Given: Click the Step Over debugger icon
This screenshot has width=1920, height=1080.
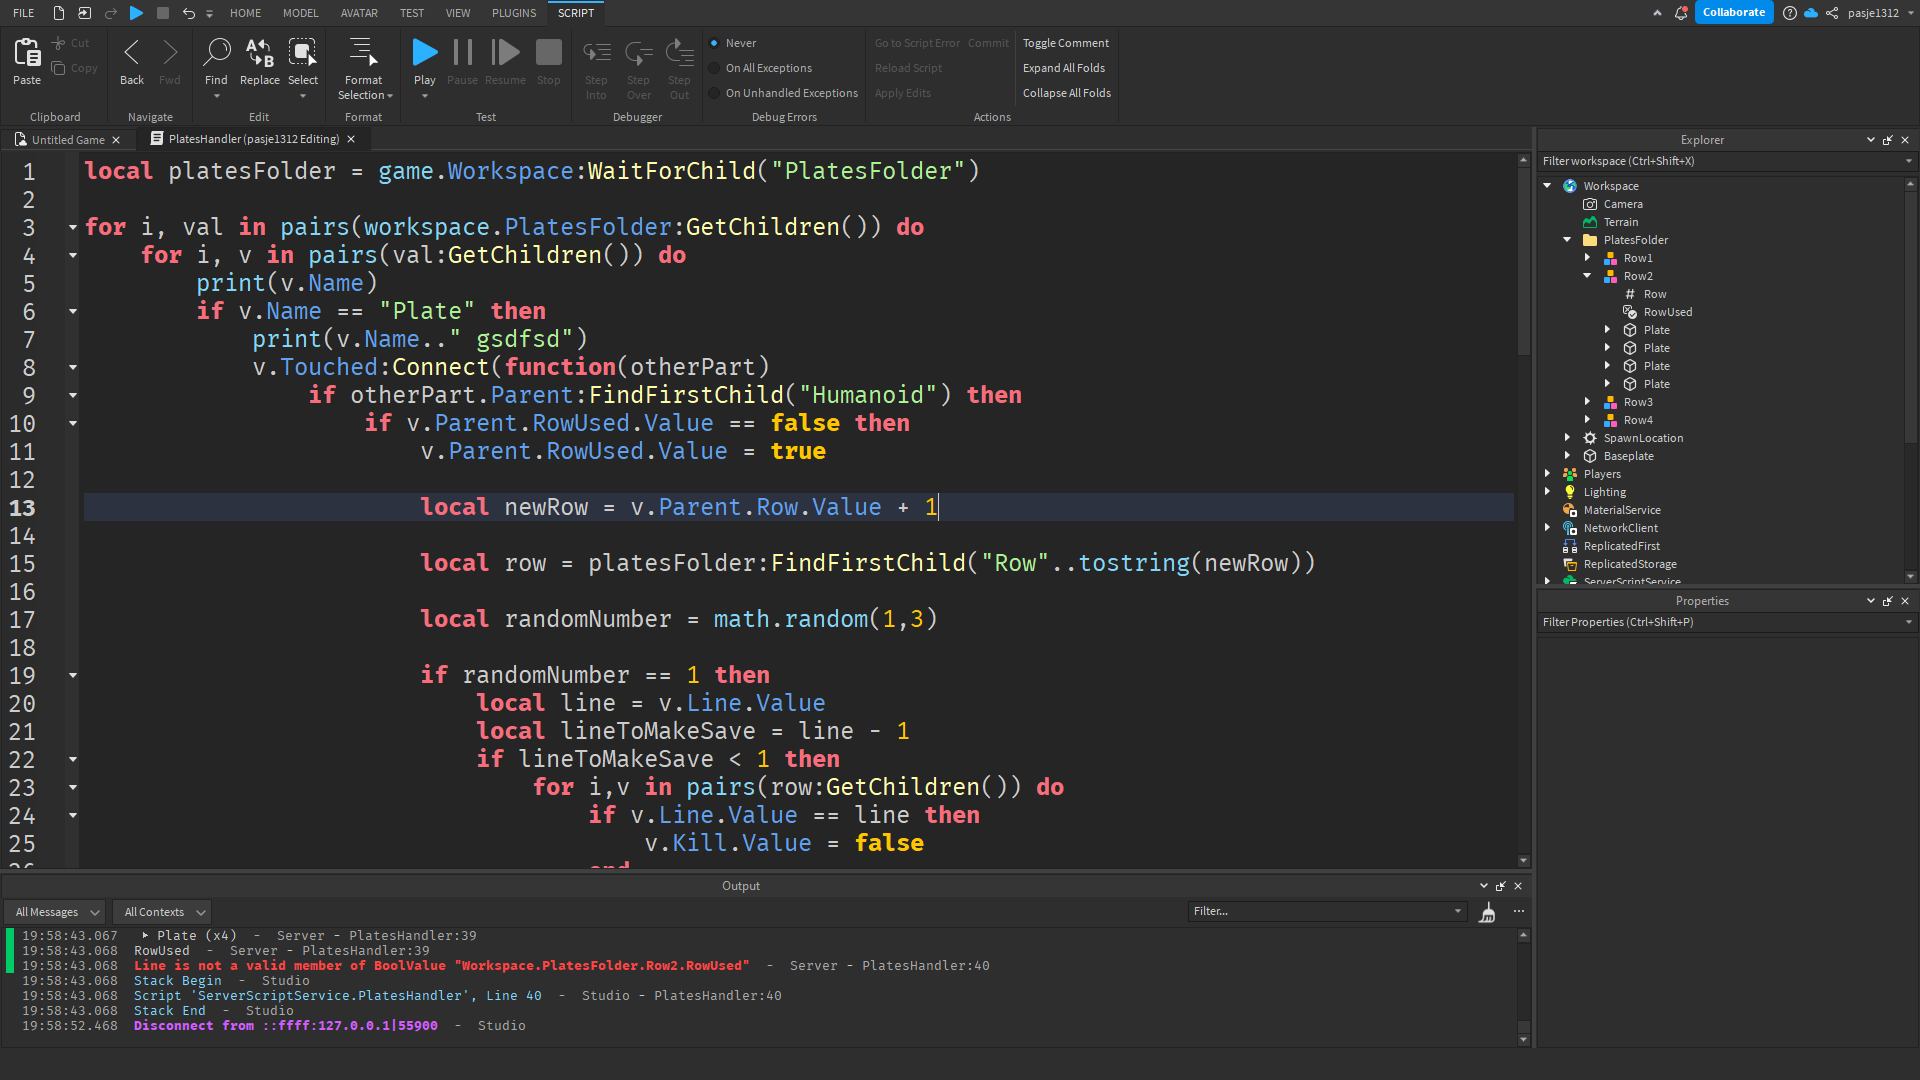Looking at the screenshot, I should click(638, 52).
